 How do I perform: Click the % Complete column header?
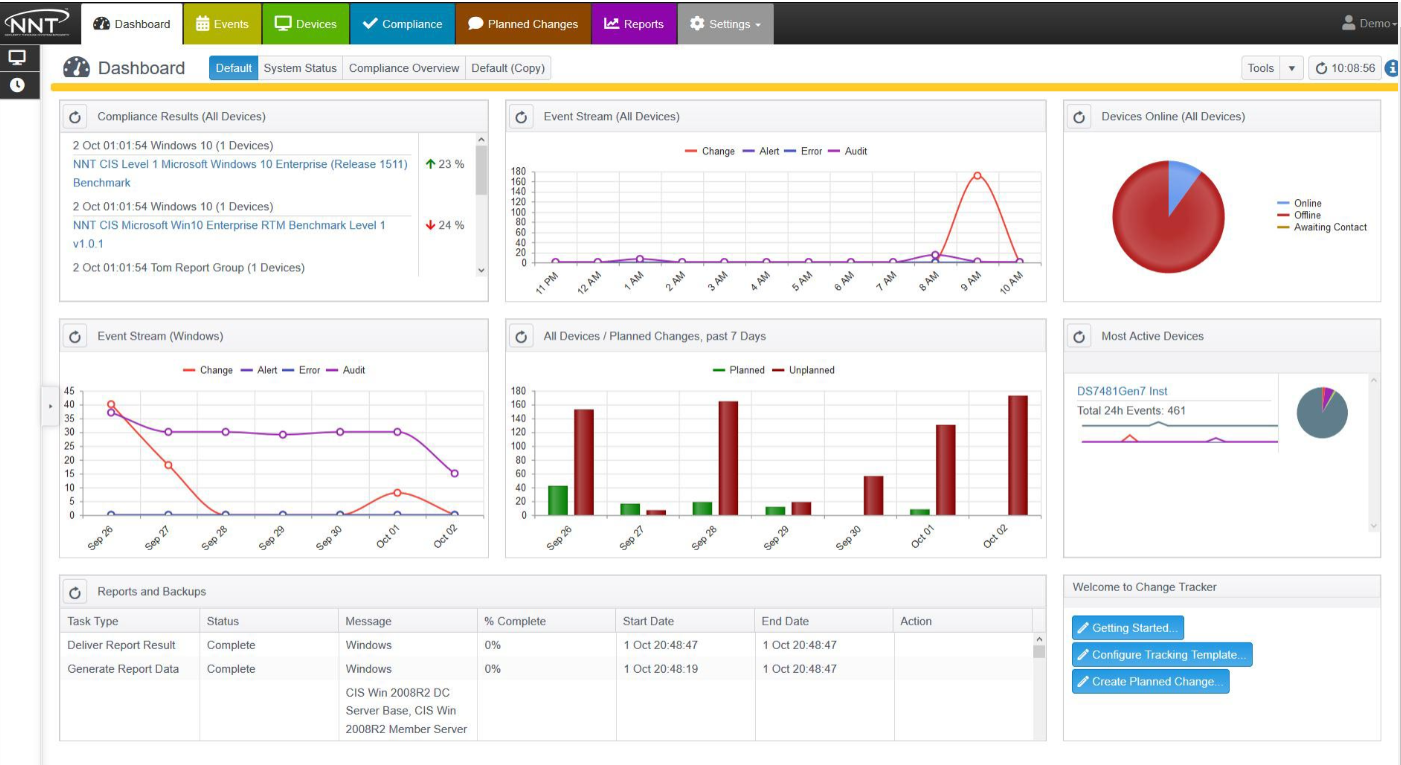pyautogui.click(x=546, y=621)
